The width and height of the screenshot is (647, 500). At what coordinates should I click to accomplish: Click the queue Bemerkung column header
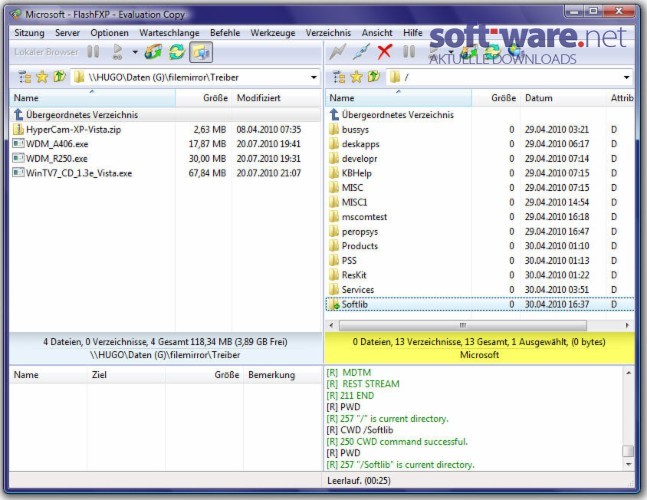tap(283, 375)
